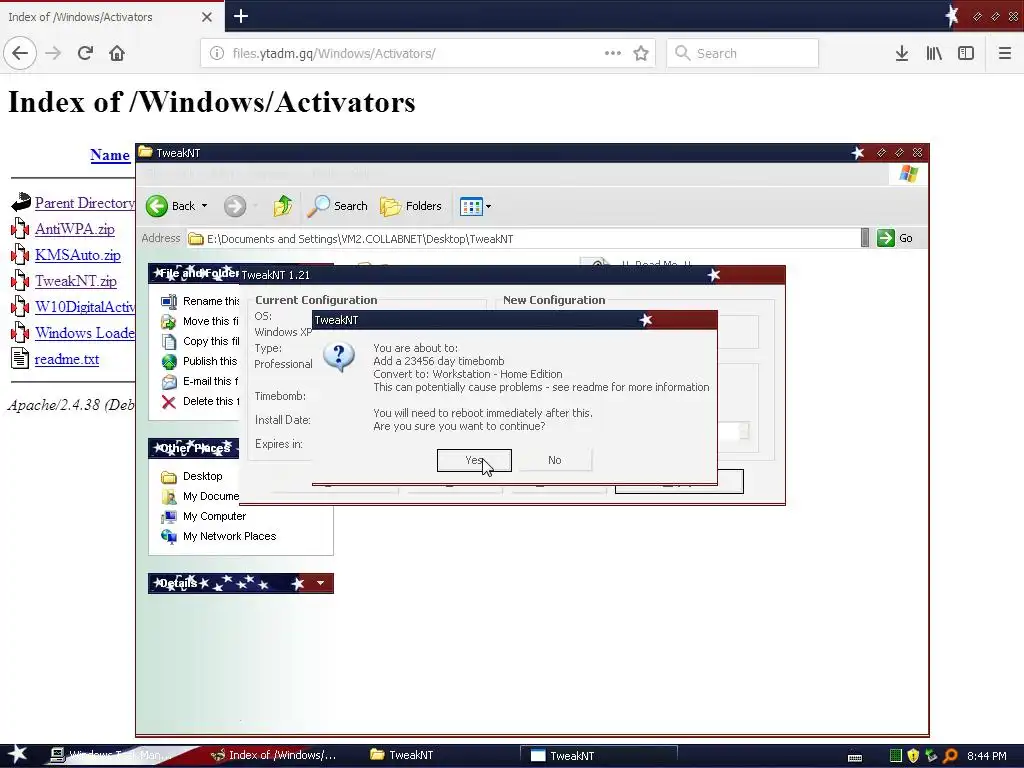Close the TweakNT confirmation dialog via star button
The image size is (1024, 768).
coord(646,320)
